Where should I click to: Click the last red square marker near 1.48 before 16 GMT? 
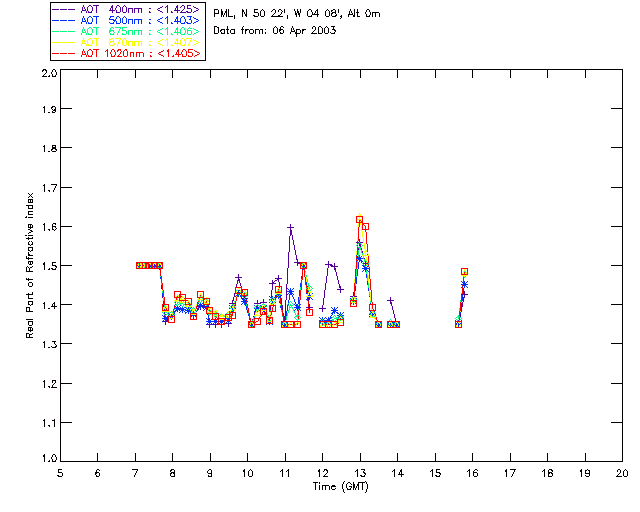coord(464,272)
